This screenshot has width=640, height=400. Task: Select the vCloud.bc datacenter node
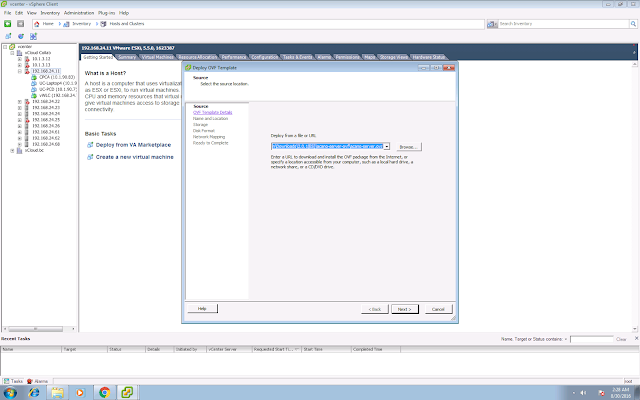pos(34,150)
